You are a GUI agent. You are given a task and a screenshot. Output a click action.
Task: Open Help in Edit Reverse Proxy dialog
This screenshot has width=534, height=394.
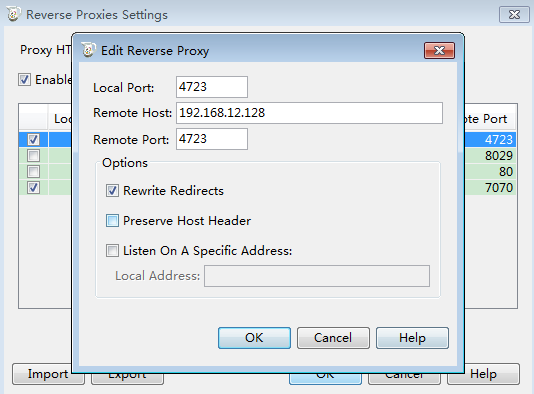(412, 338)
